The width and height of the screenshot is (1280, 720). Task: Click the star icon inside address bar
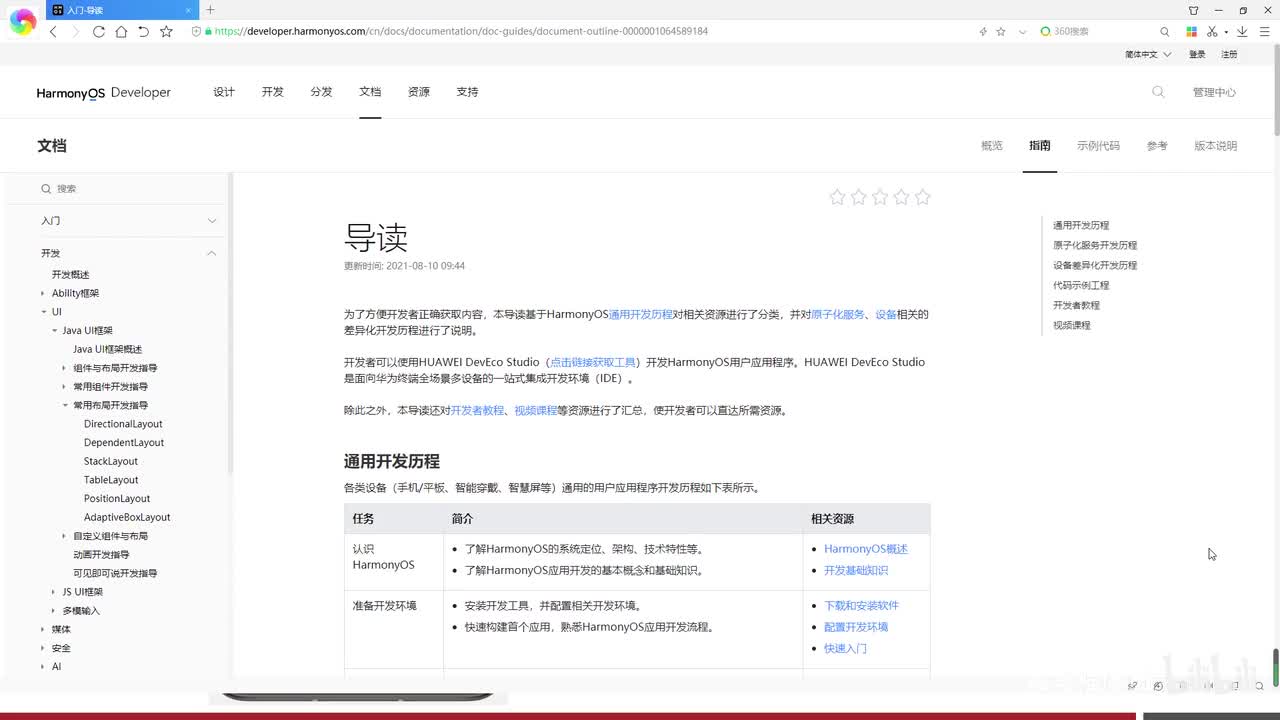[x=1001, y=31]
